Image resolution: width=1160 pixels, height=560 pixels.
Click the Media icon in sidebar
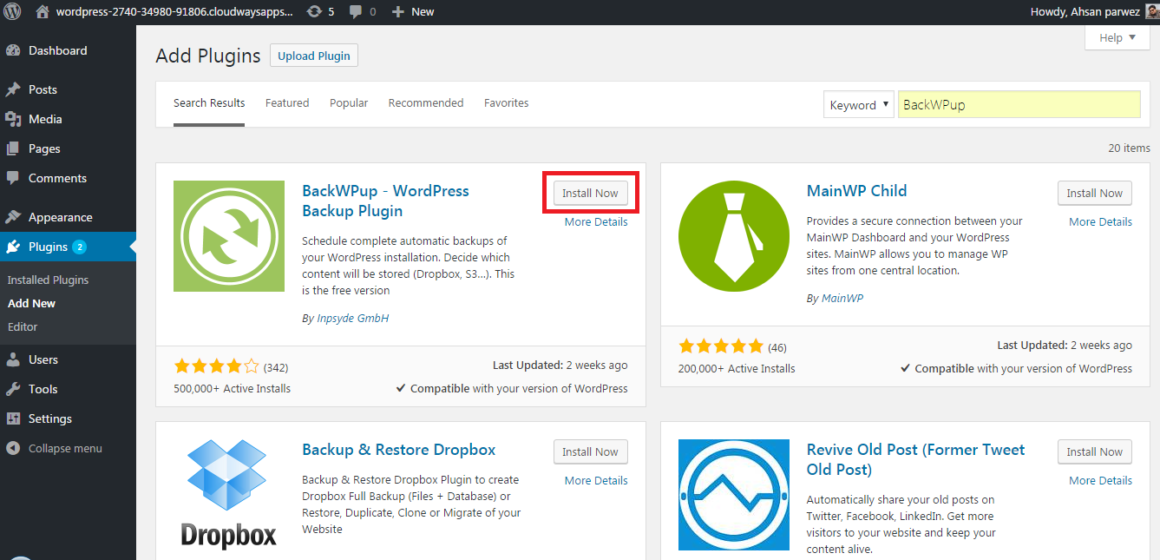pos(13,119)
